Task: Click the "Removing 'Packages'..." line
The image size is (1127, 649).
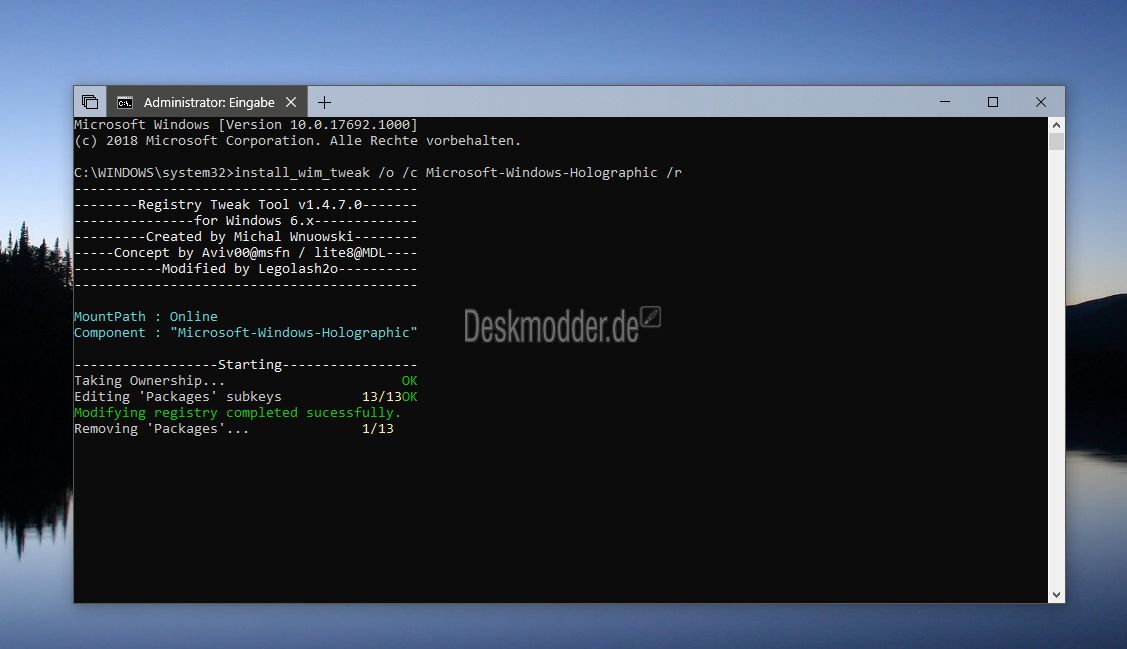Action: click(234, 428)
